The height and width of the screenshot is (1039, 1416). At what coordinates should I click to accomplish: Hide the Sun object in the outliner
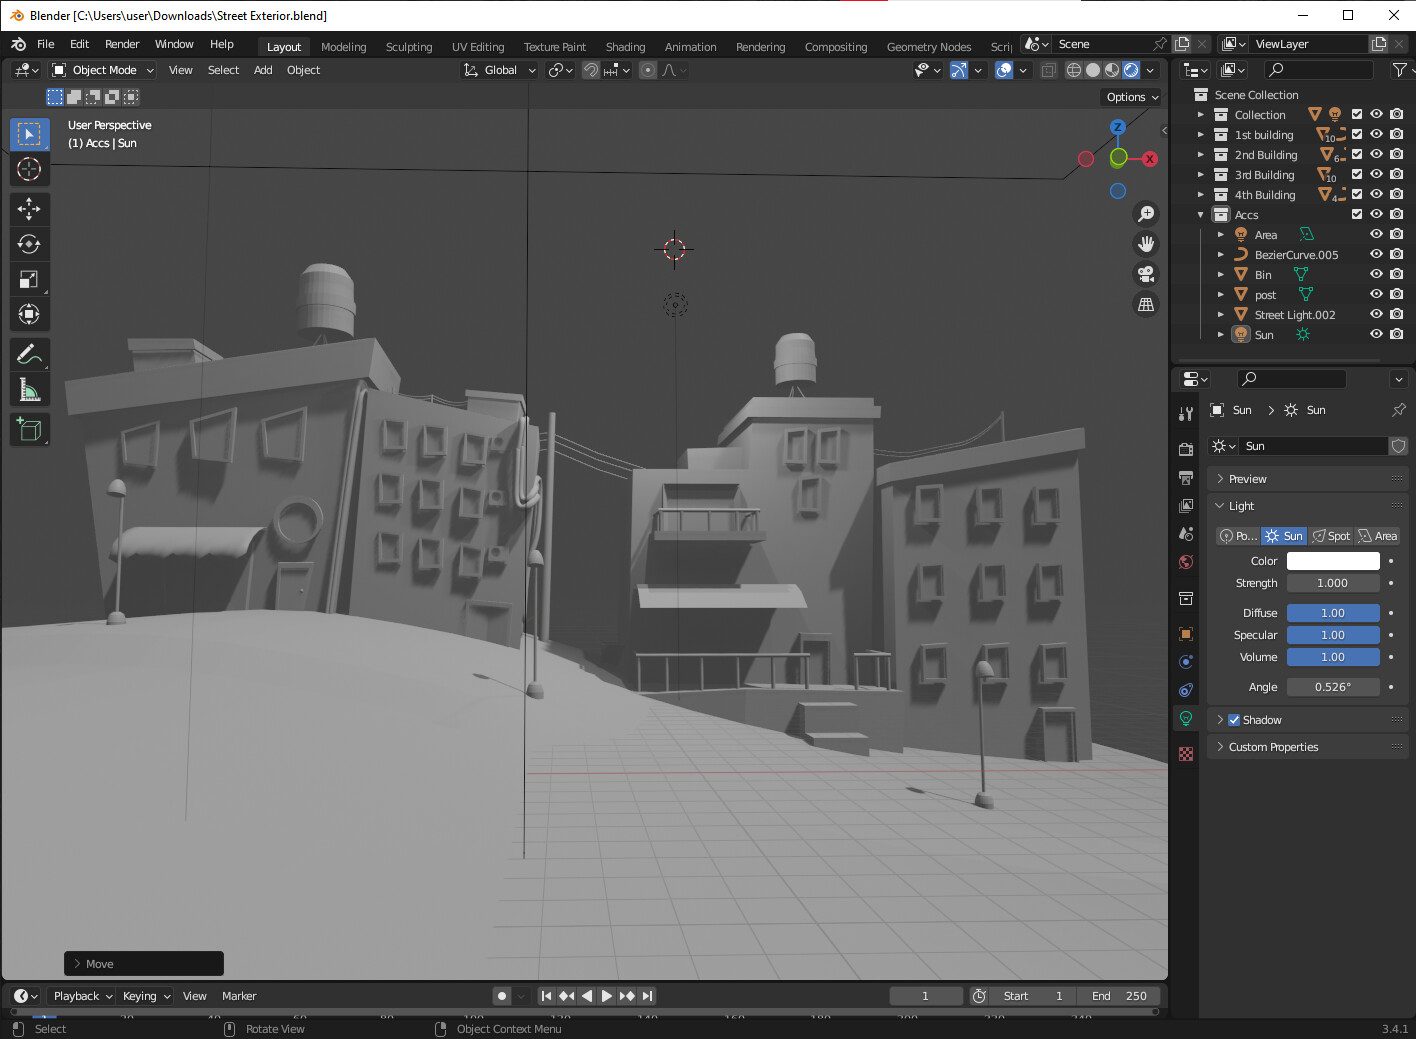point(1376,334)
